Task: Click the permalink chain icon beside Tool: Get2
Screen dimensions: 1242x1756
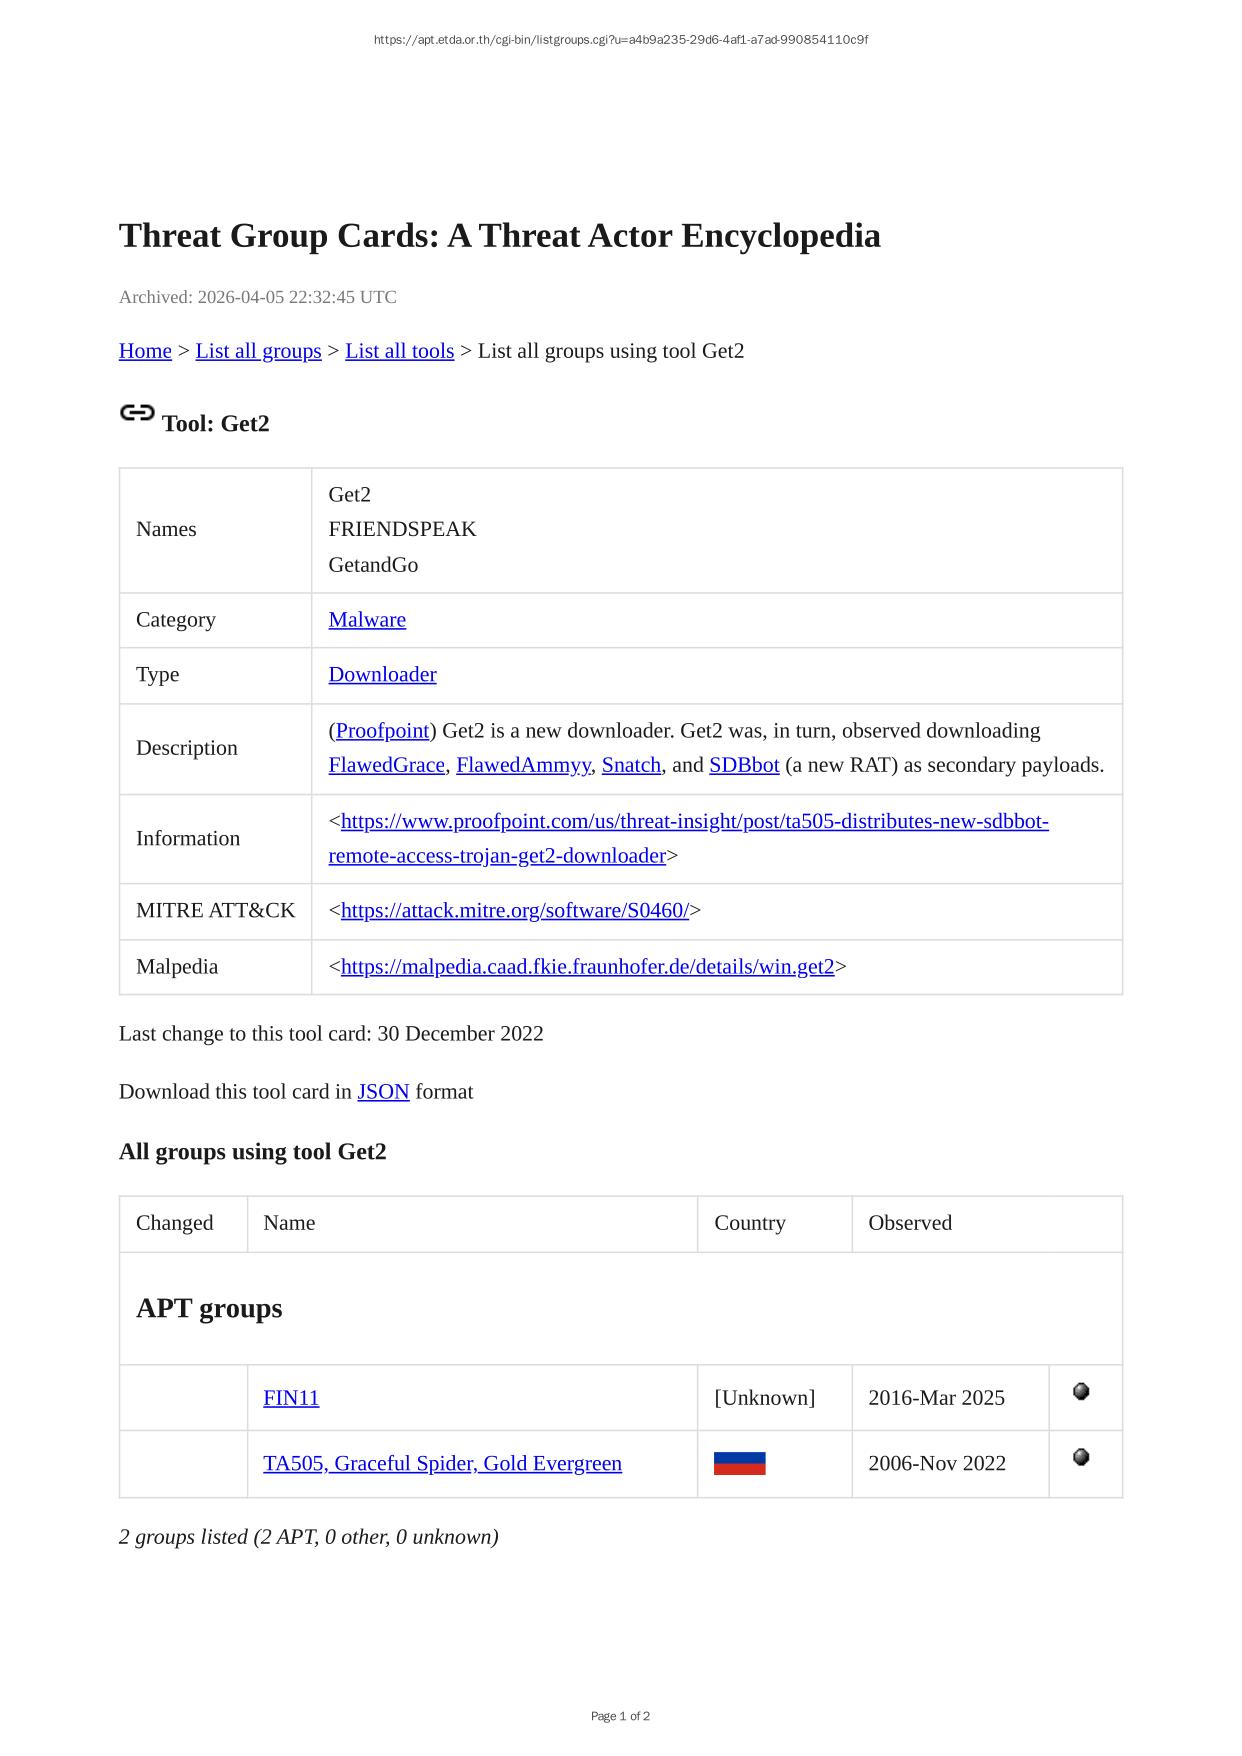Action: tap(137, 413)
